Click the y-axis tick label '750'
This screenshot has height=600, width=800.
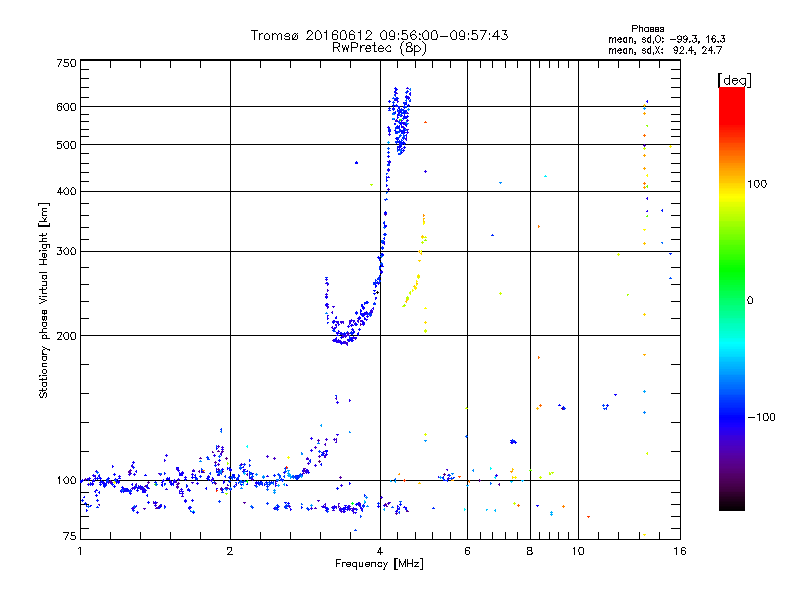66,63
